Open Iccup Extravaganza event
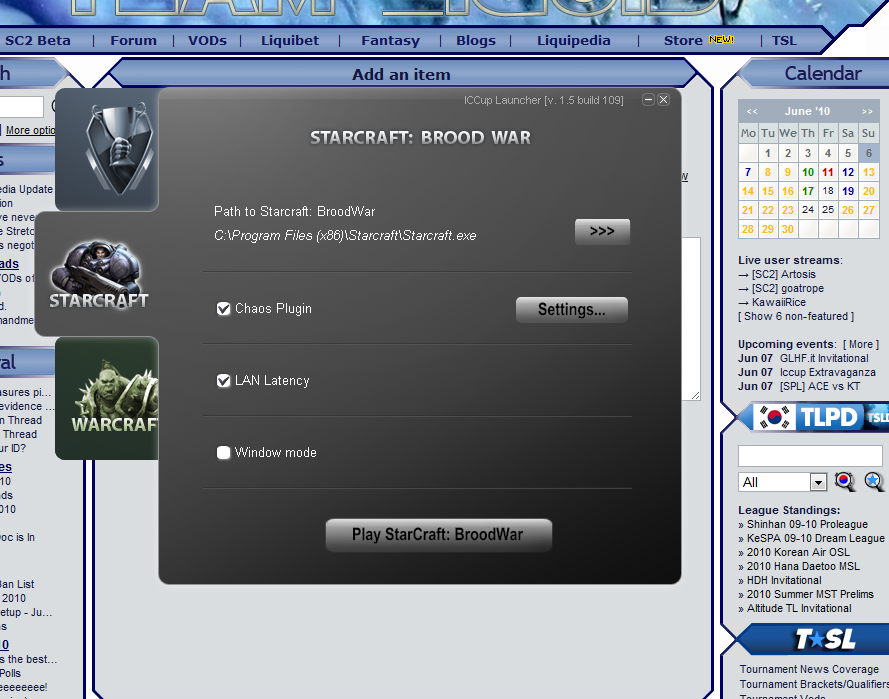This screenshot has width=889, height=699. pyautogui.click(x=827, y=372)
